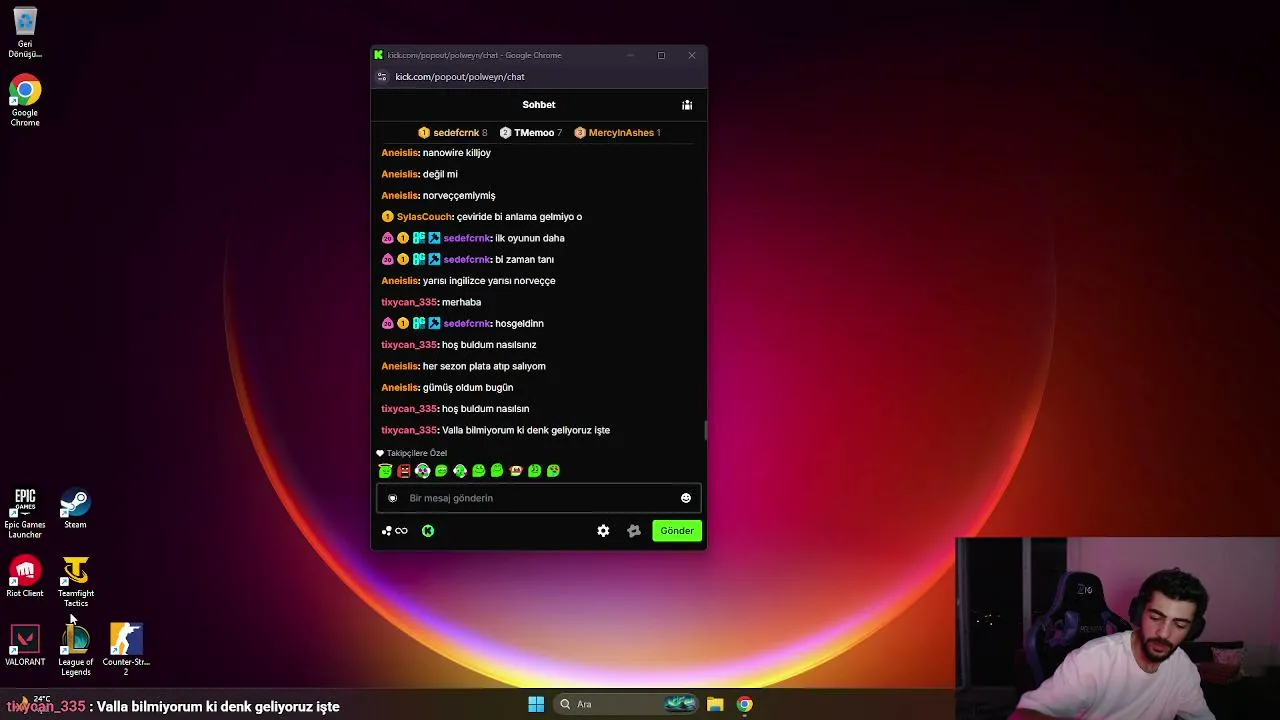Click username SylasCouch in chat

pyautogui.click(x=425, y=217)
